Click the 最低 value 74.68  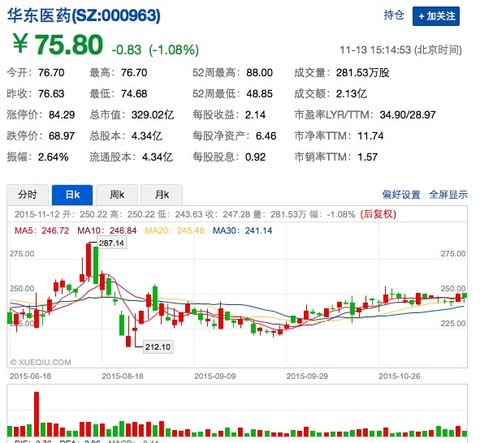134,94
